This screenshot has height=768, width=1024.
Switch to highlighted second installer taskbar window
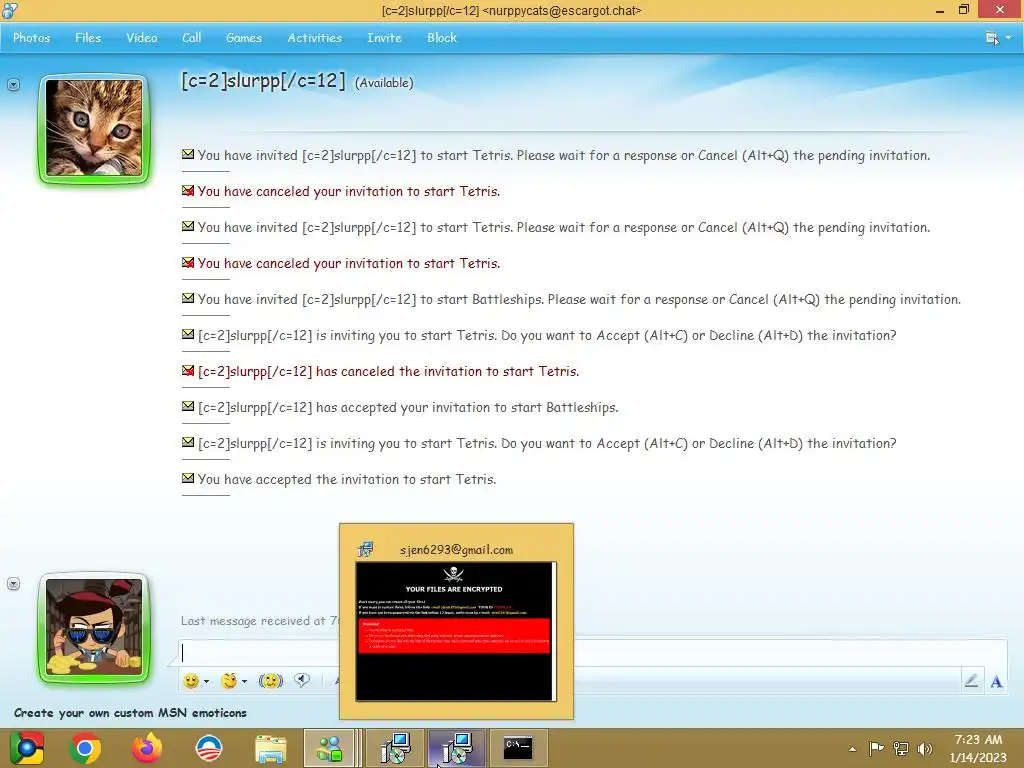(456, 748)
